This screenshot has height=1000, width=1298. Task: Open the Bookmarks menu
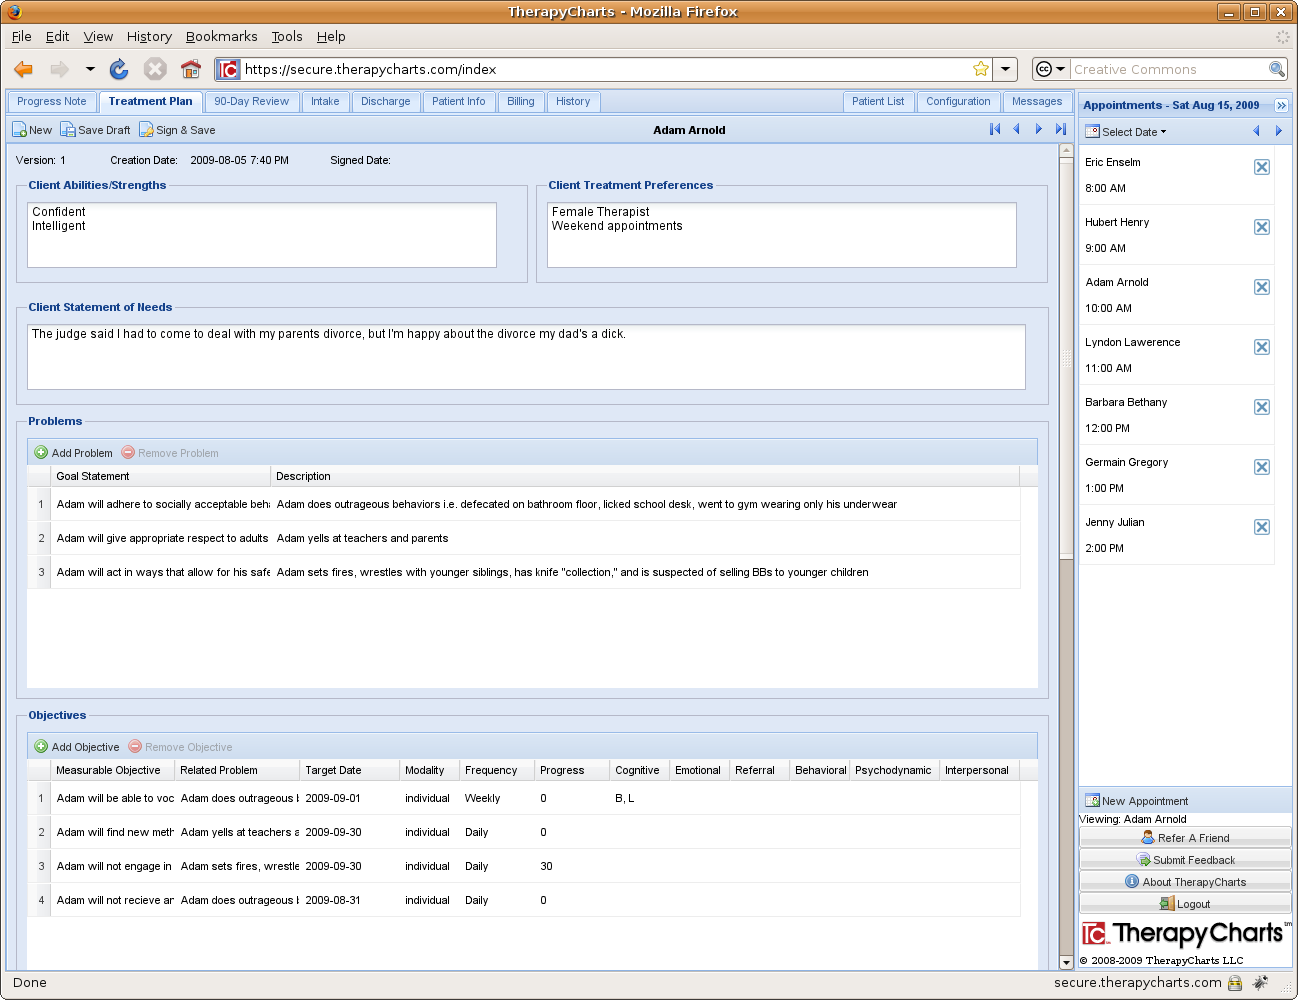pos(221,36)
